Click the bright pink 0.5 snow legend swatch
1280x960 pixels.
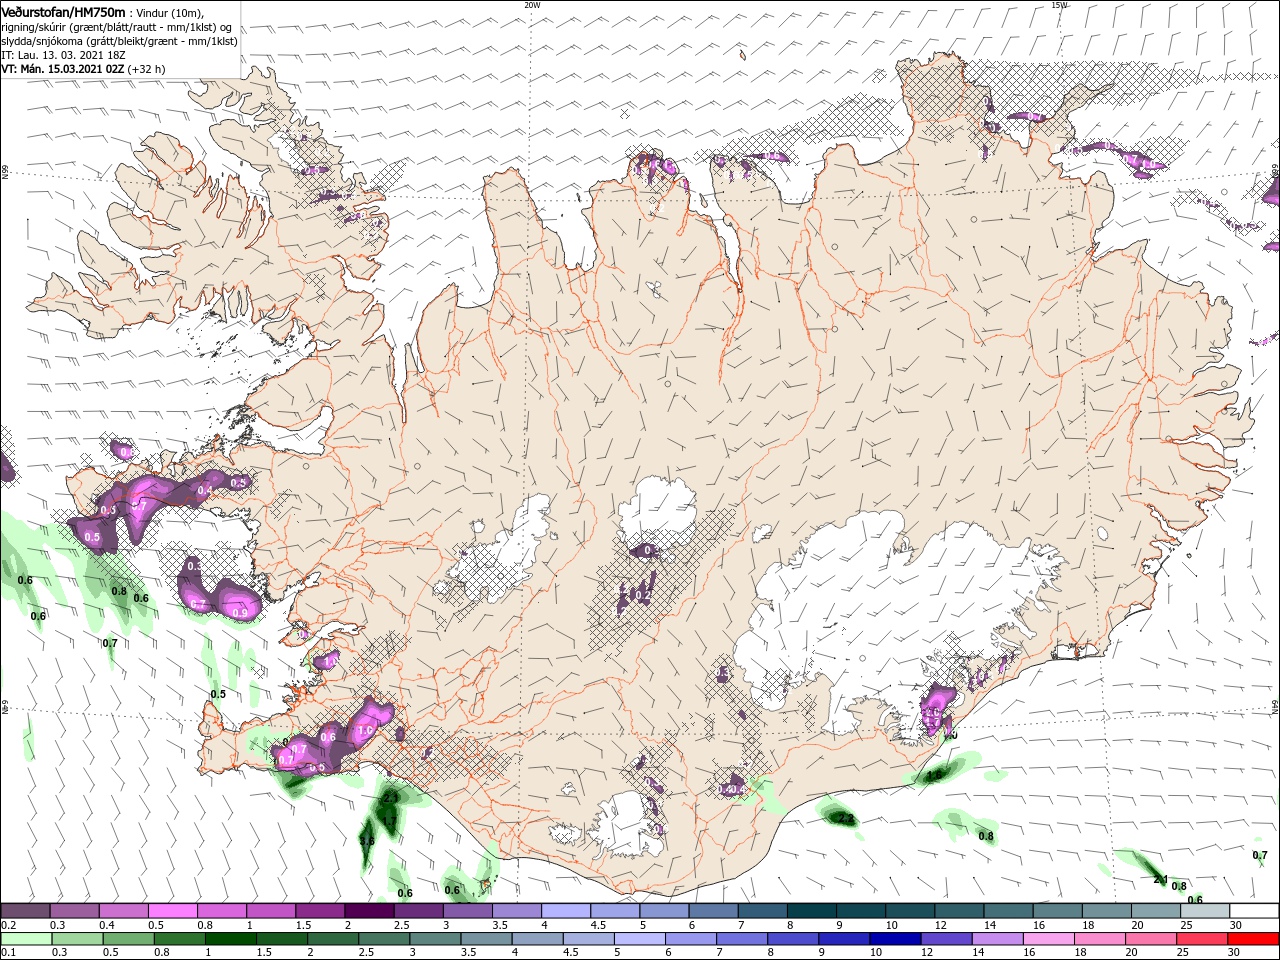(x=172, y=911)
